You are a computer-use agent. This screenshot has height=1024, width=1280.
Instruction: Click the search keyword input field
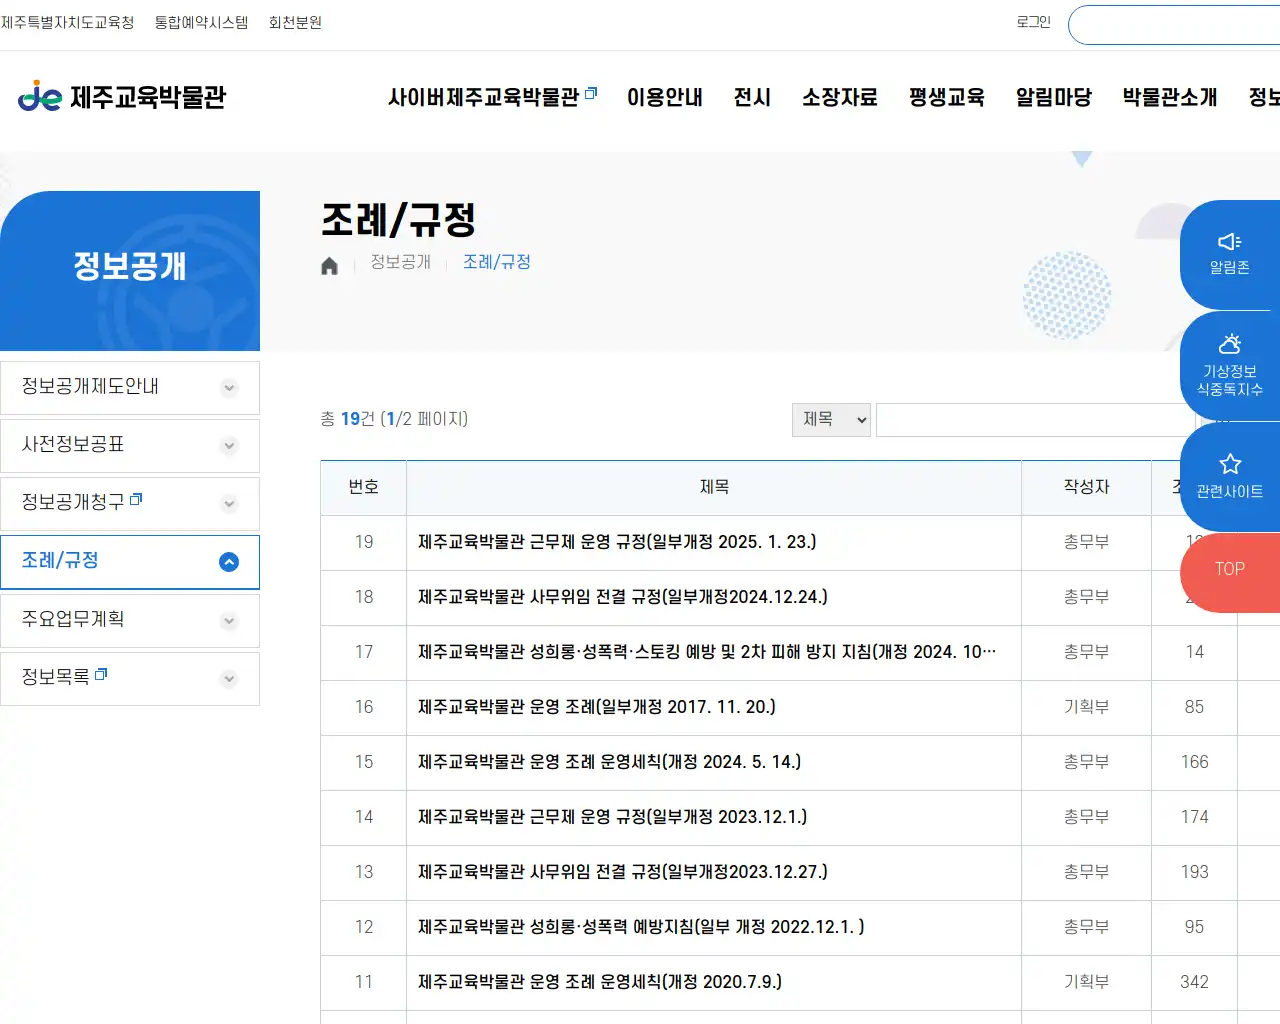[x=1036, y=420]
